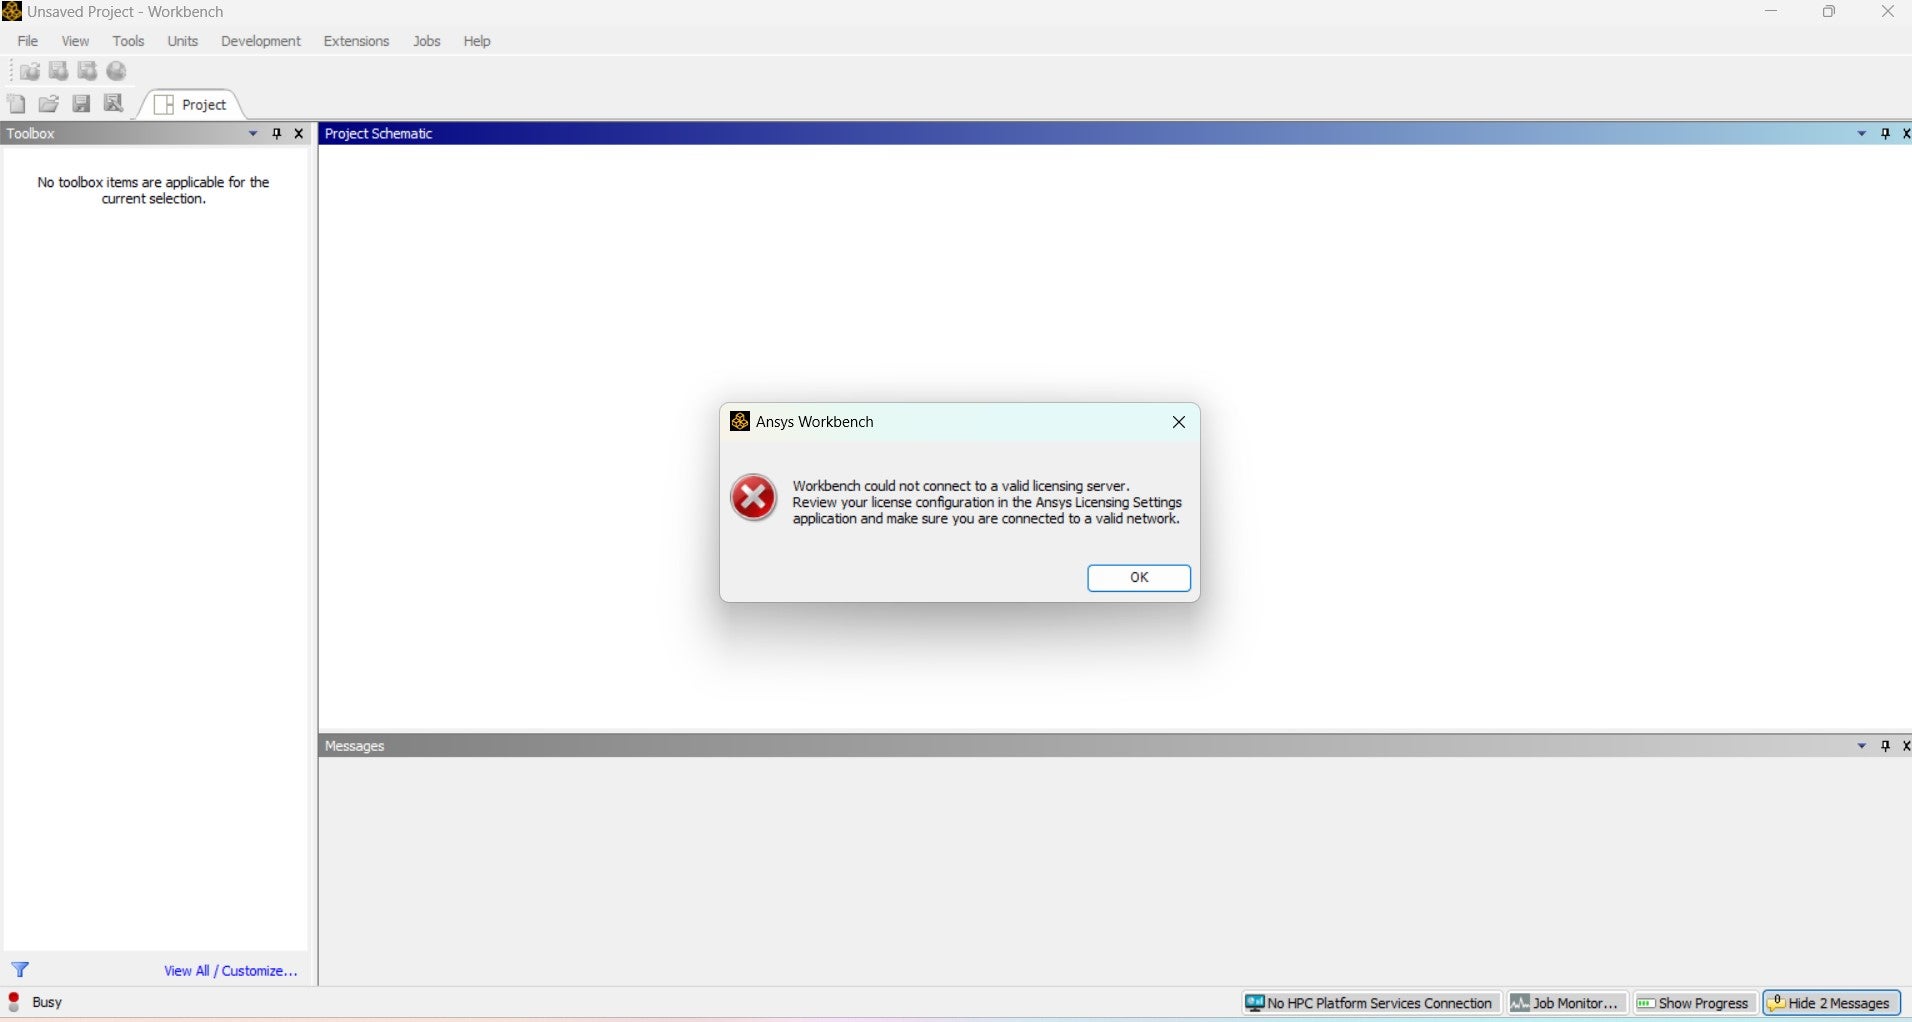The height and width of the screenshot is (1022, 1912).
Task: Open the Development menu
Action: (260, 41)
